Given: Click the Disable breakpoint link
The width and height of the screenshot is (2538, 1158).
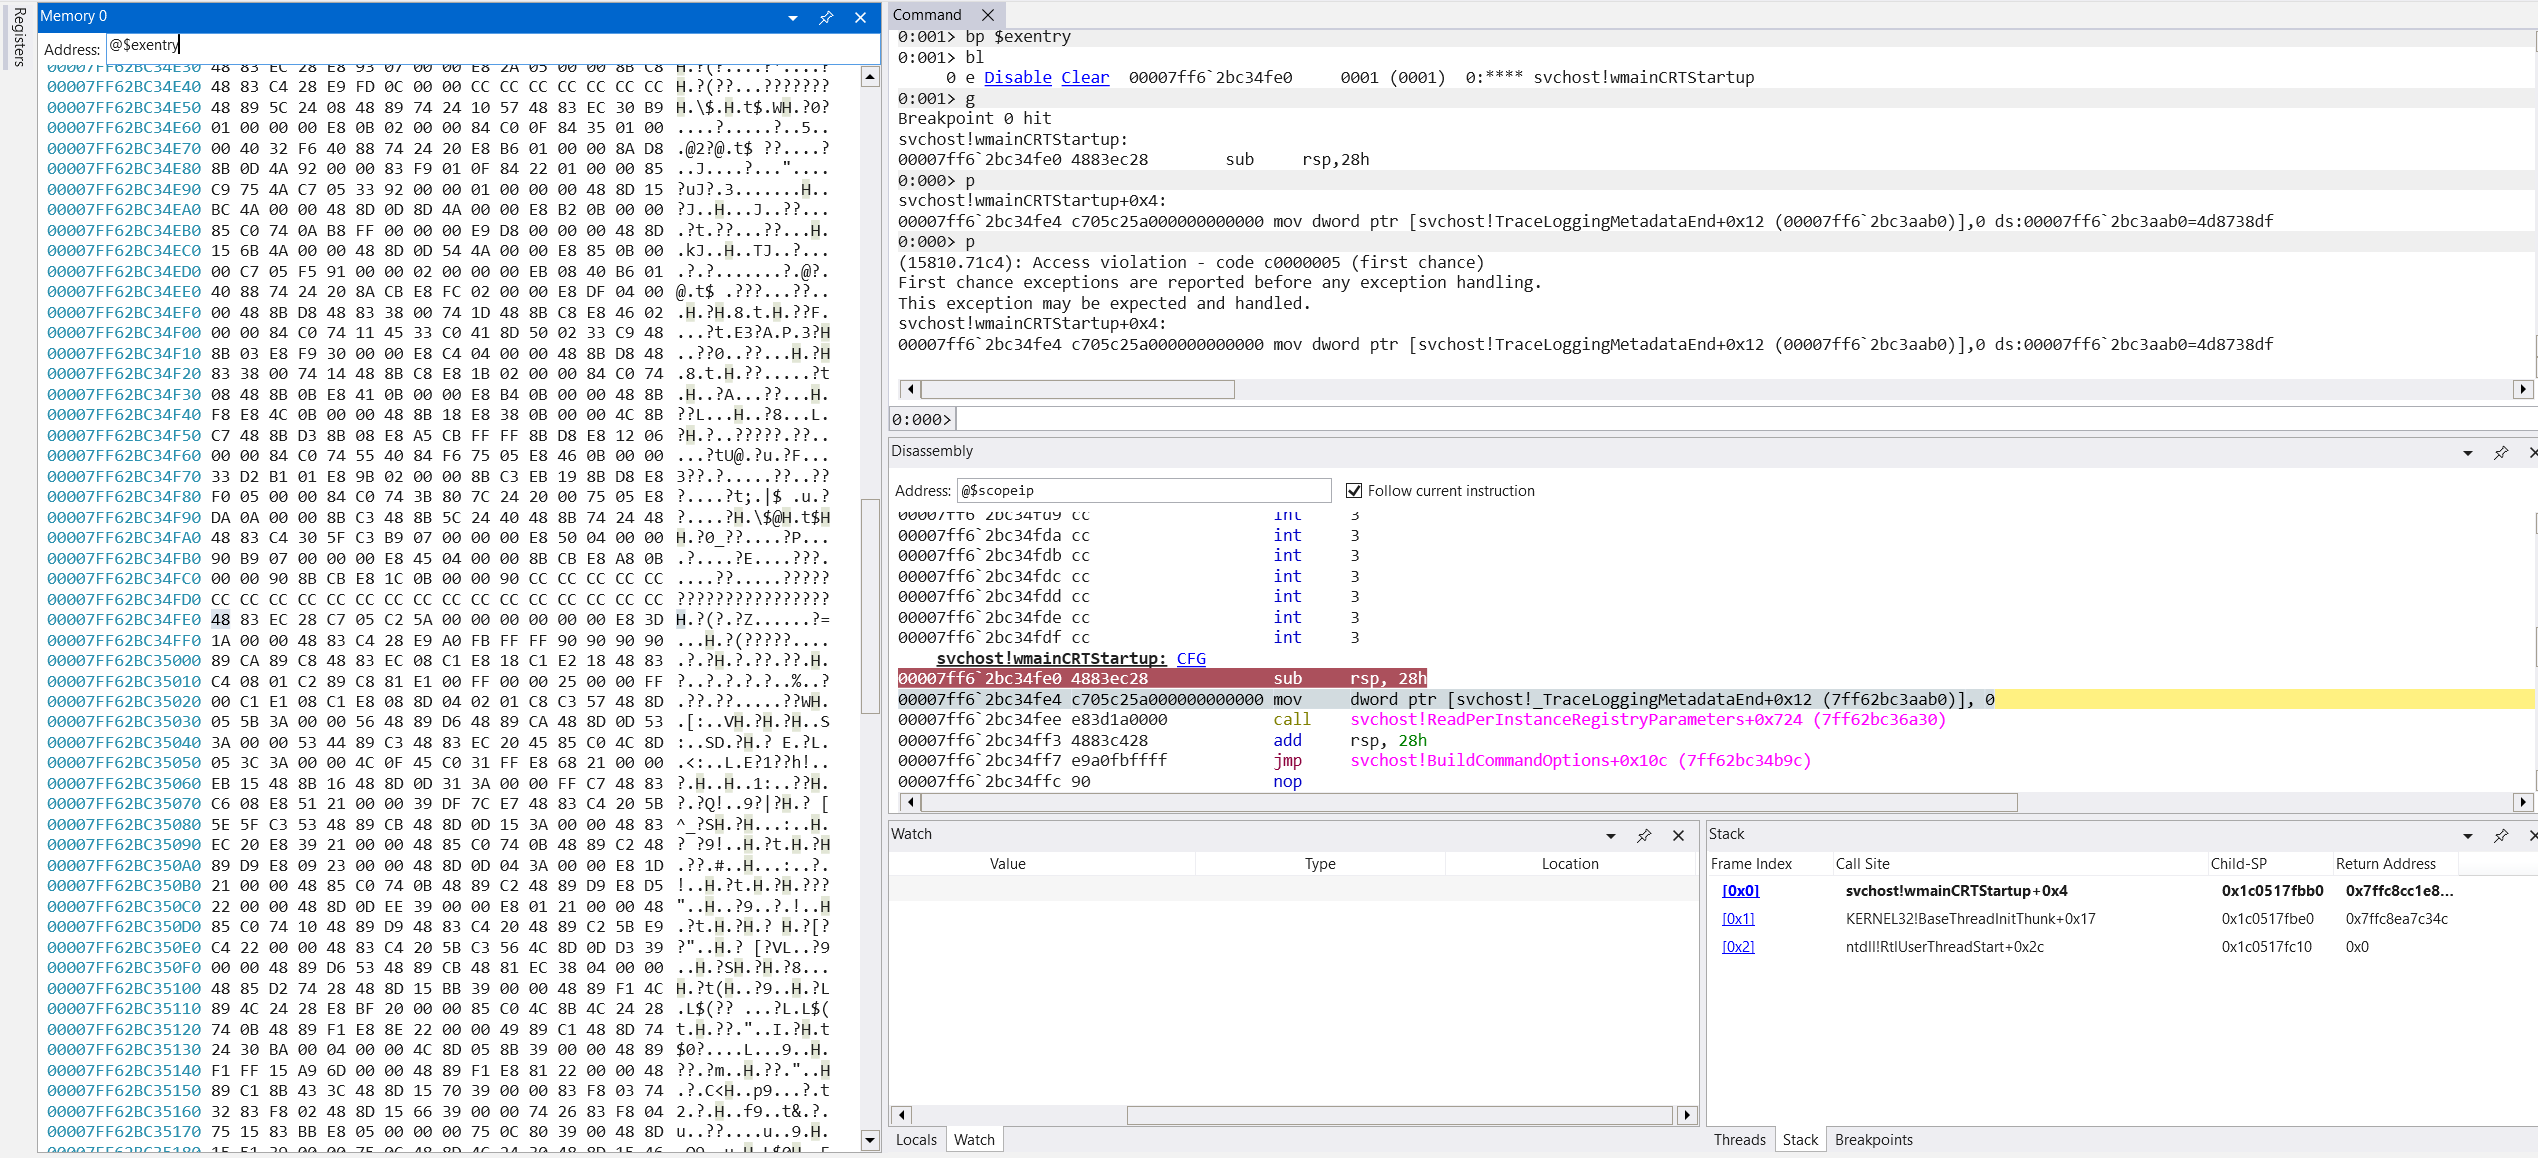Looking at the screenshot, I should pyautogui.click(x=1017, y=77).
